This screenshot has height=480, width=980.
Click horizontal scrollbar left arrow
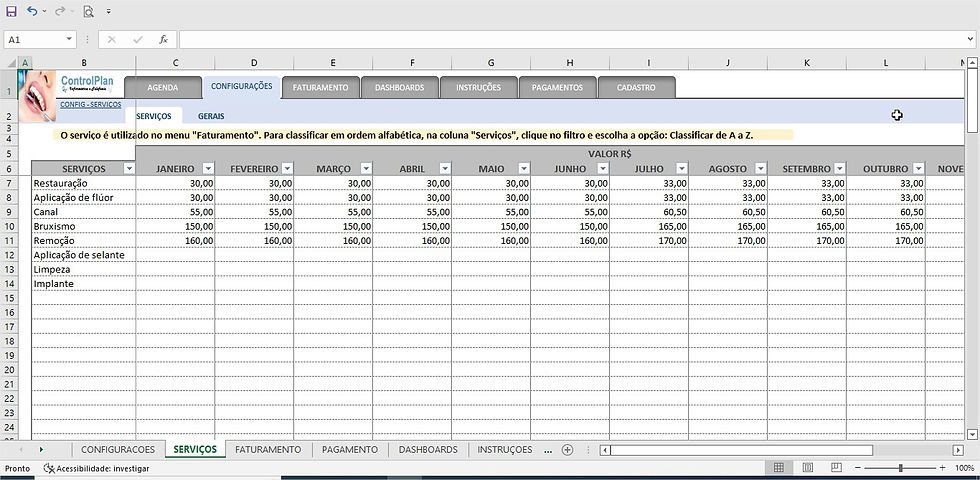tap(604, 449)
